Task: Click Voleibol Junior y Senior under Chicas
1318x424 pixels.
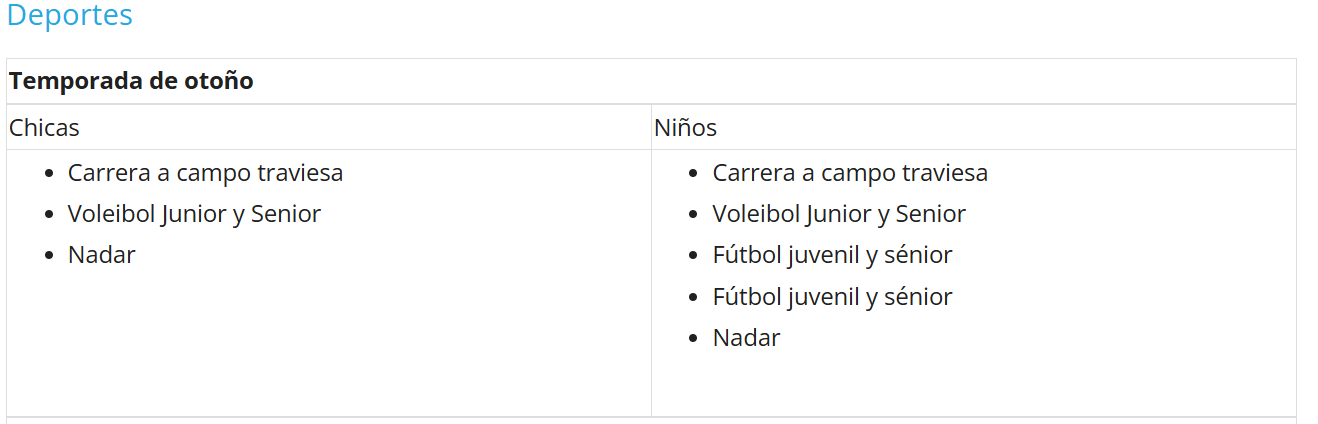Action: 194,214
